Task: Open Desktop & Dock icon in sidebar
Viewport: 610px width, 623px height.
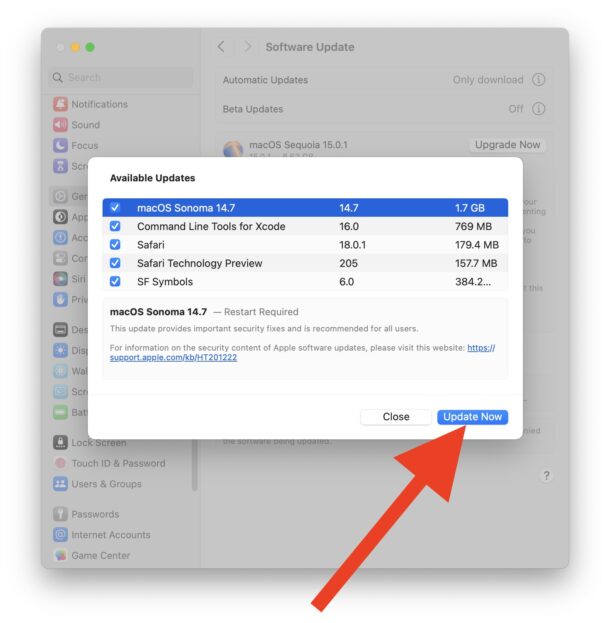Action: pos(60,330)
